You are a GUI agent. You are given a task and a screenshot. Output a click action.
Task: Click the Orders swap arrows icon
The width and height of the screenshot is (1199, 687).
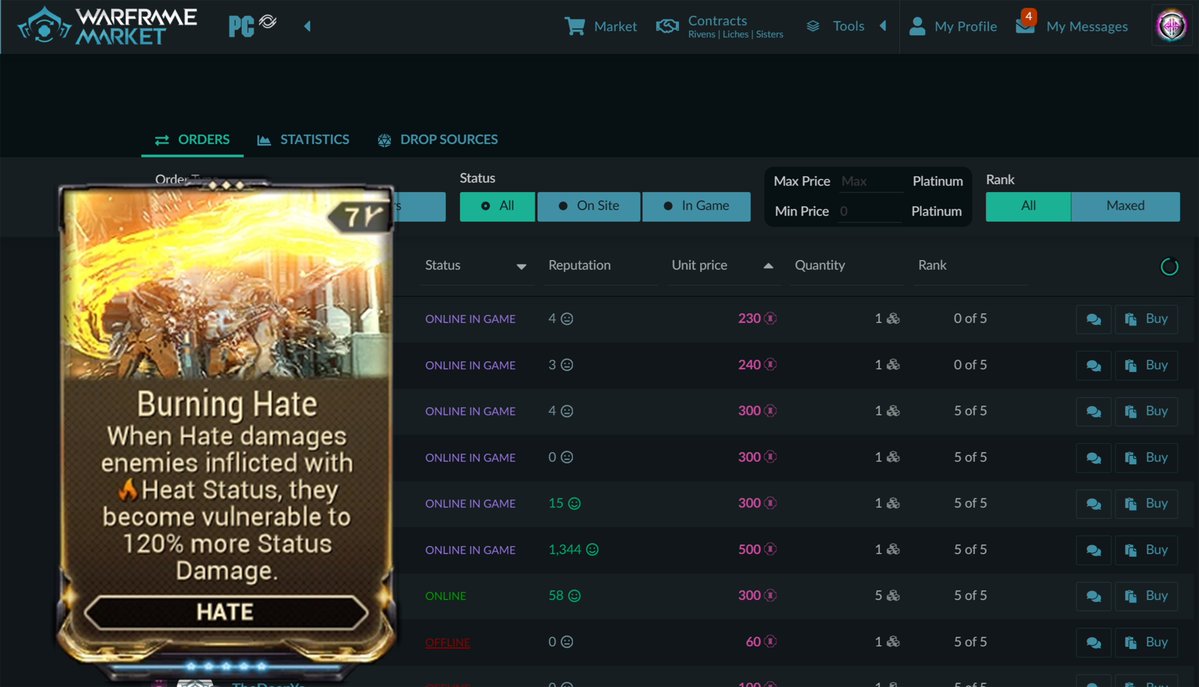161,140
